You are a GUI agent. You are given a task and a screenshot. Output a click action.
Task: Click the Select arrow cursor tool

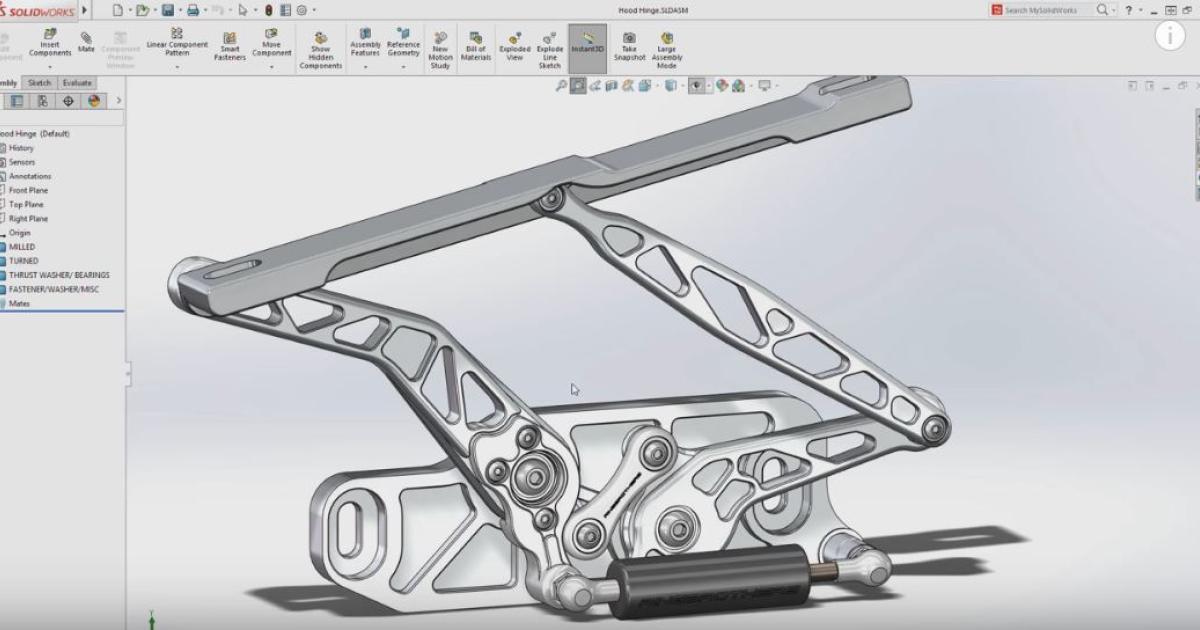(x=243, y=10)
